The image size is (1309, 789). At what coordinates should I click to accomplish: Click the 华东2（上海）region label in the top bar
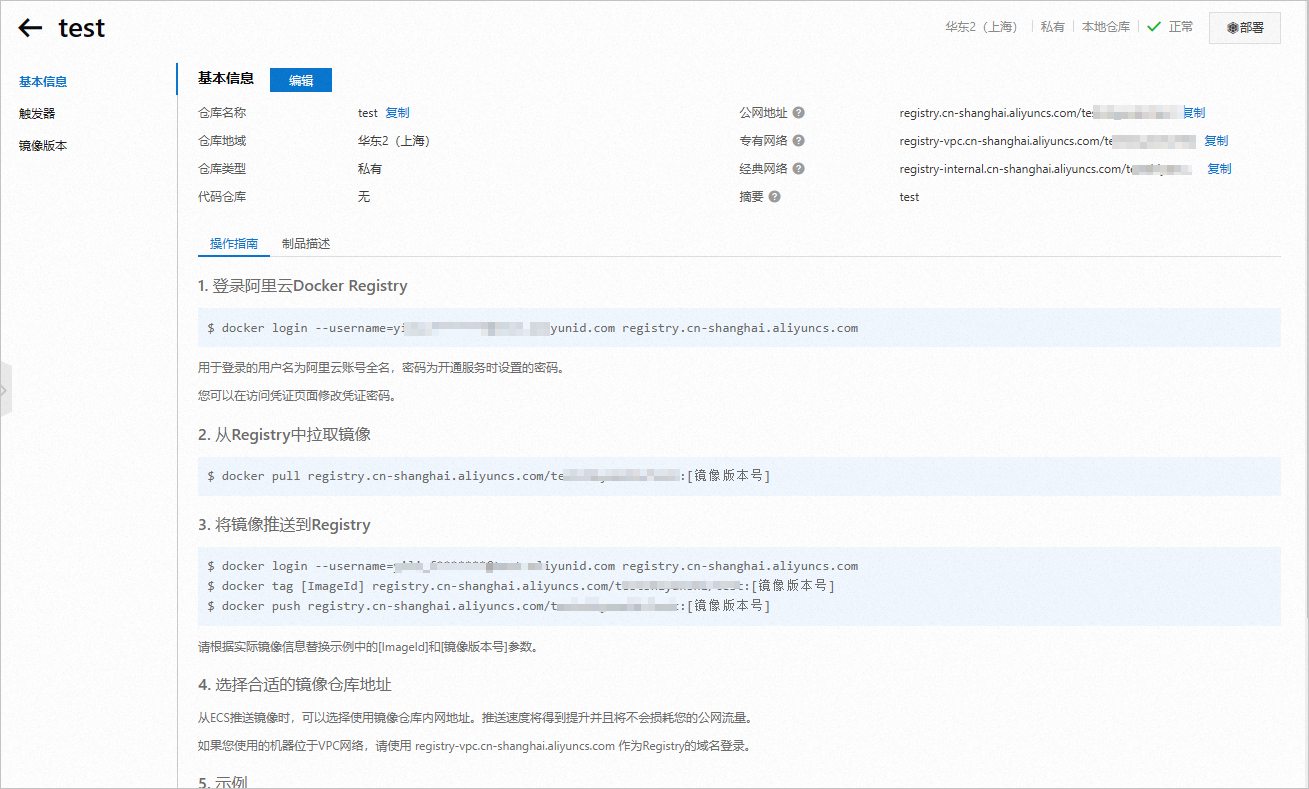(981, 27)
